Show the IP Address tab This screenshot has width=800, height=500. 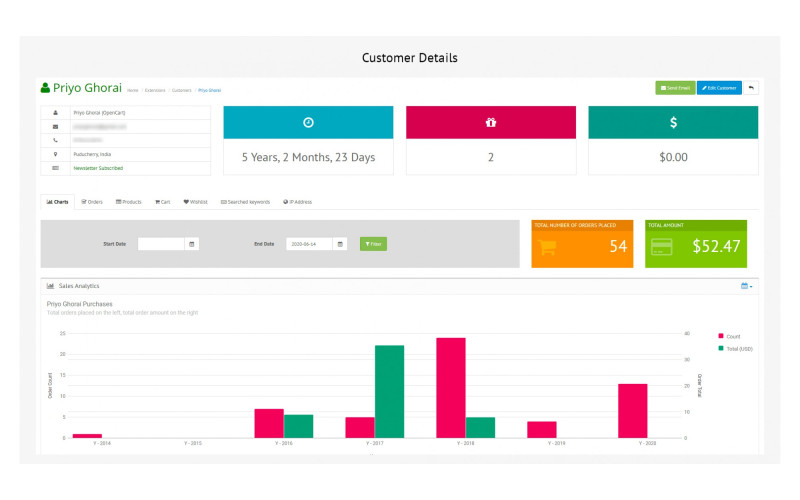(298, 202)
